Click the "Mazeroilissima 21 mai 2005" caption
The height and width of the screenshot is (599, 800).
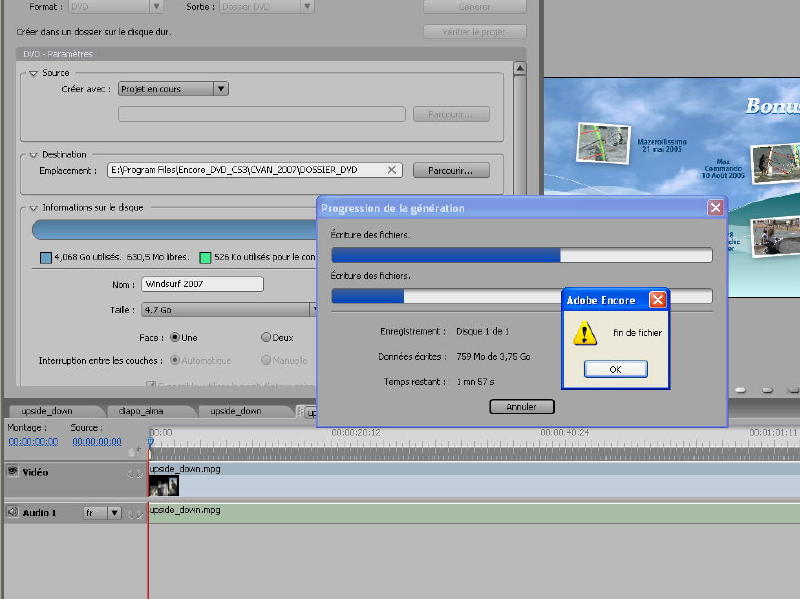click(662, 145)
